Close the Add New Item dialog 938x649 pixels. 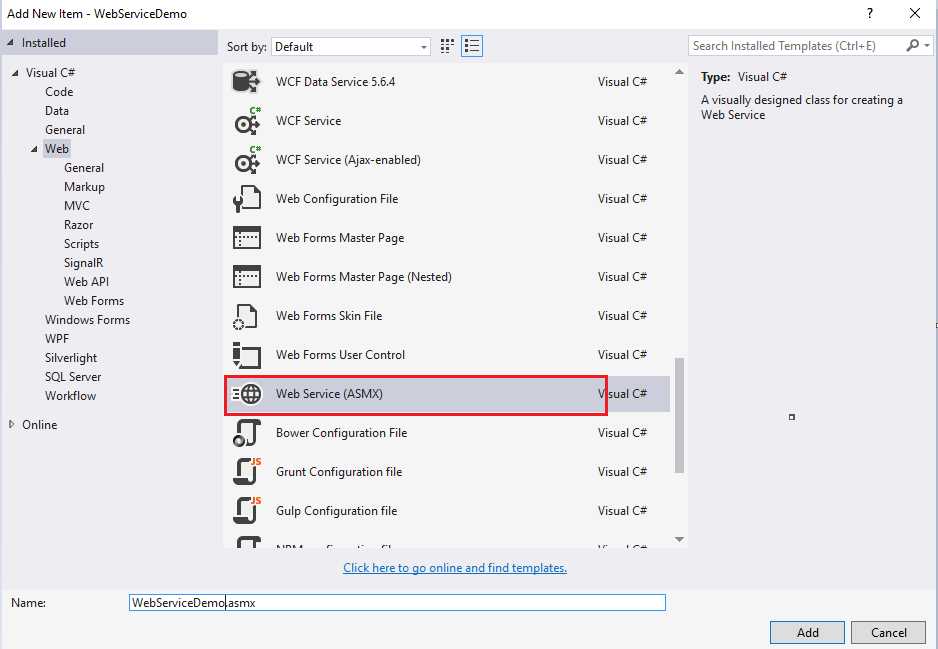pos(915,13)
